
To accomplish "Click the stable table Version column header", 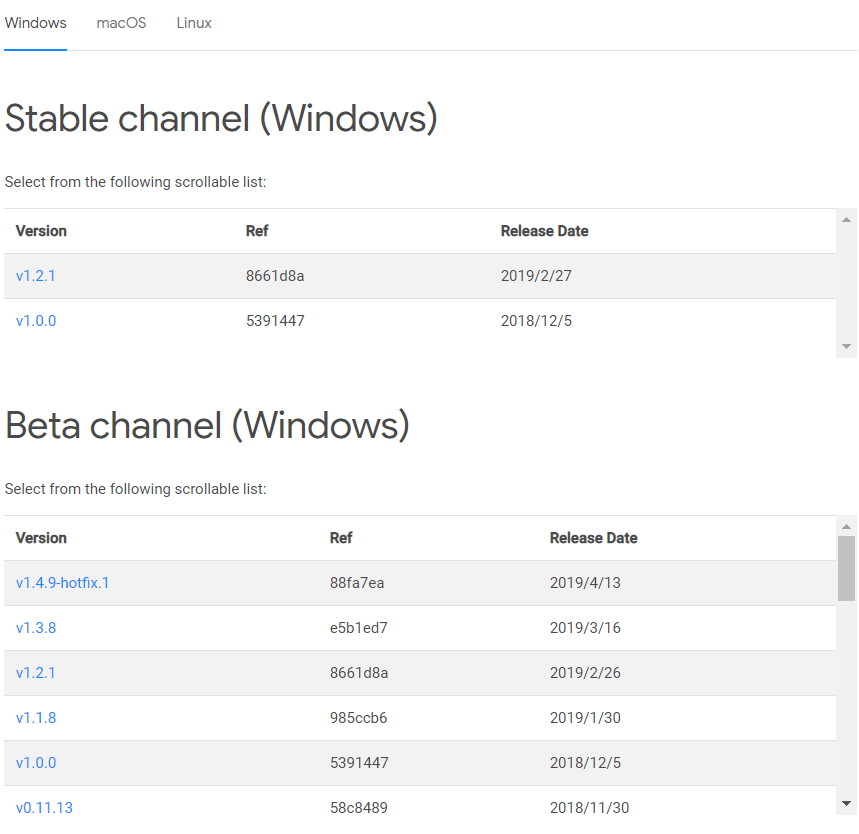I will (x=41, y=231).
